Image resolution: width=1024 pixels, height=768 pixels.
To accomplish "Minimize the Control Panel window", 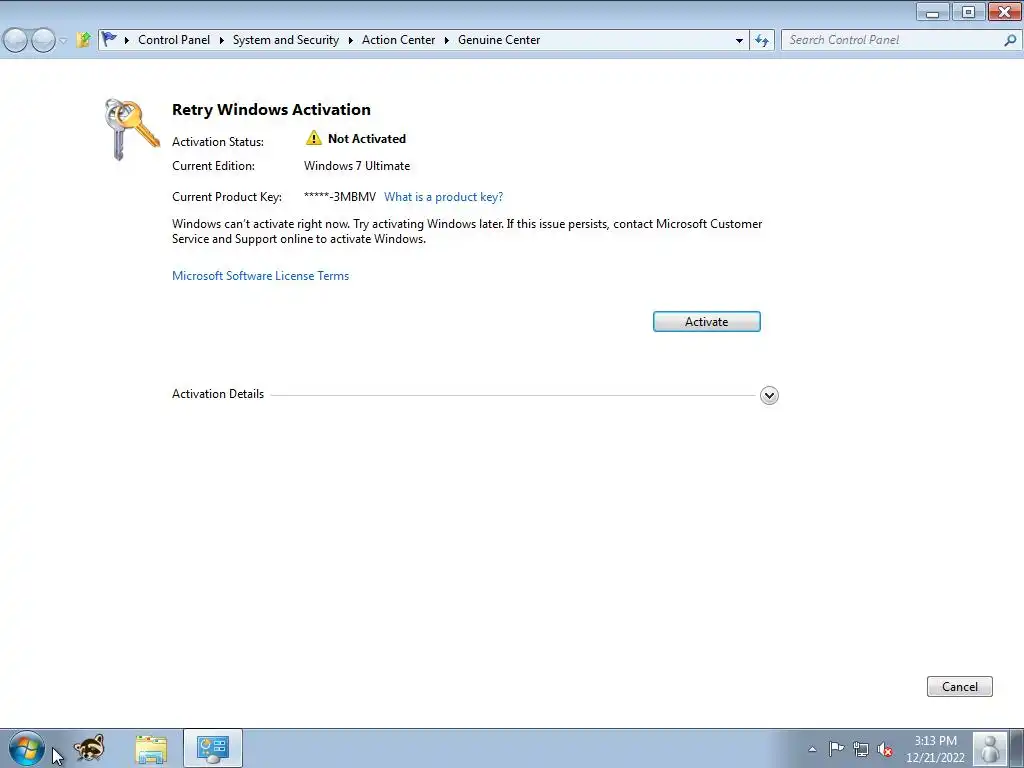I will [933, 12].
